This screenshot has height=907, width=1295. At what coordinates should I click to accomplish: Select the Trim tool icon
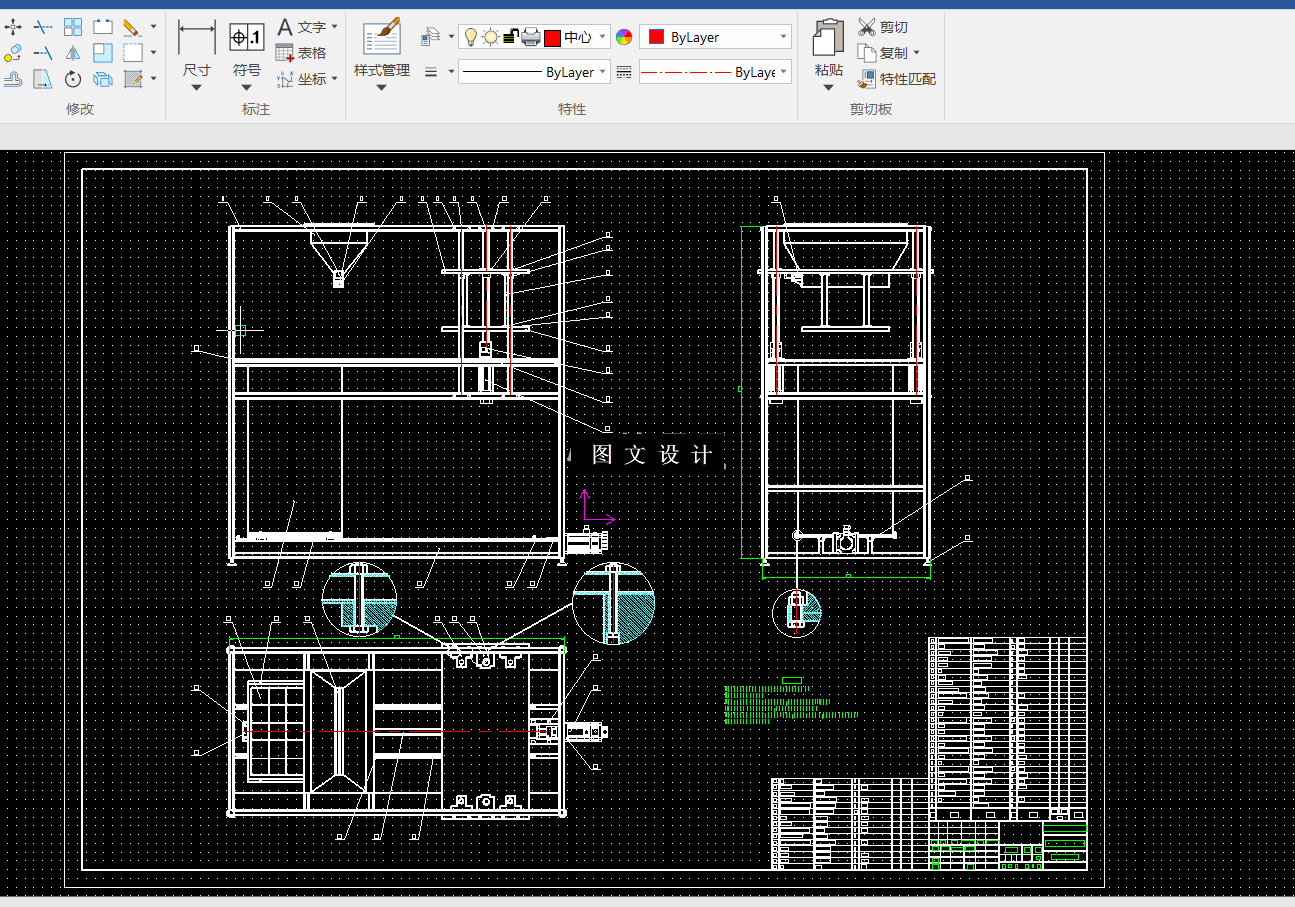click(x=43, y=27)
